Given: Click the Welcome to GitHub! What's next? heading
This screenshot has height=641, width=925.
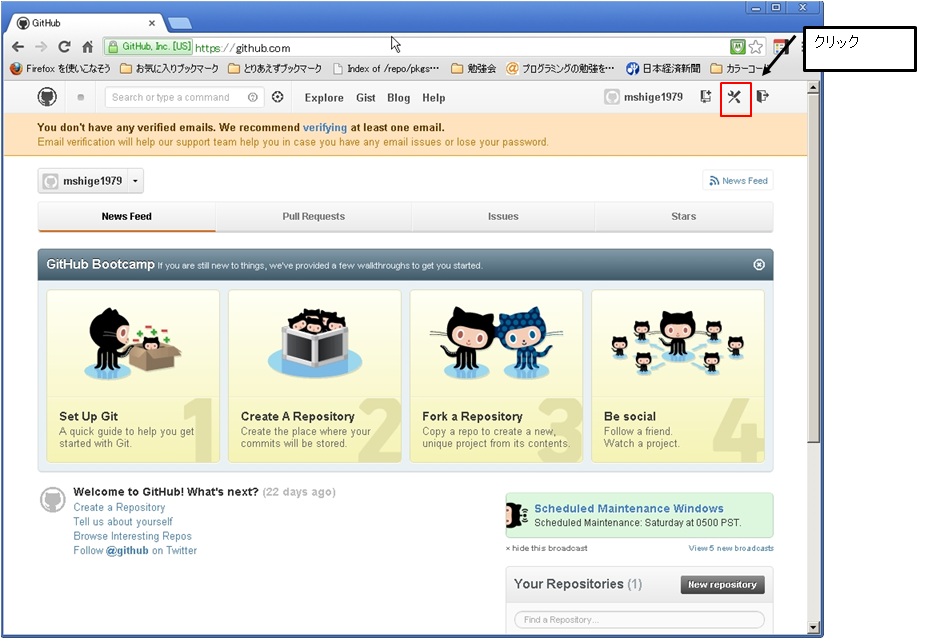Looking at the screenshot, I should coord(166,492).
